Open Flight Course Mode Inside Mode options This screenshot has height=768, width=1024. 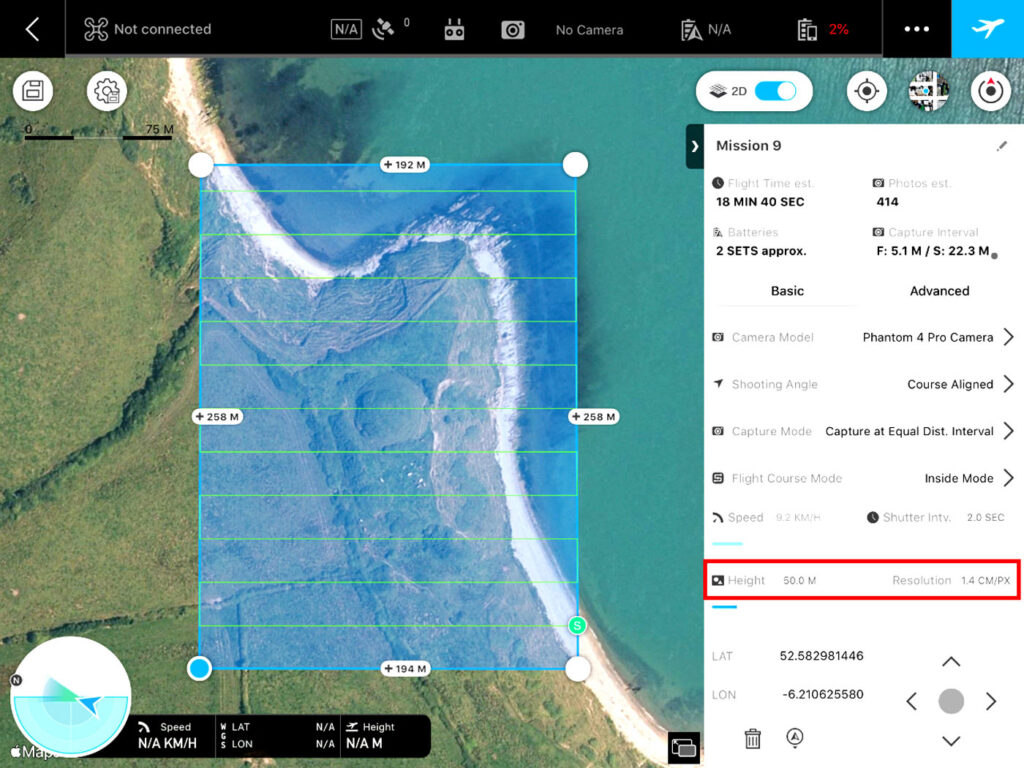(x=862, y=478)
